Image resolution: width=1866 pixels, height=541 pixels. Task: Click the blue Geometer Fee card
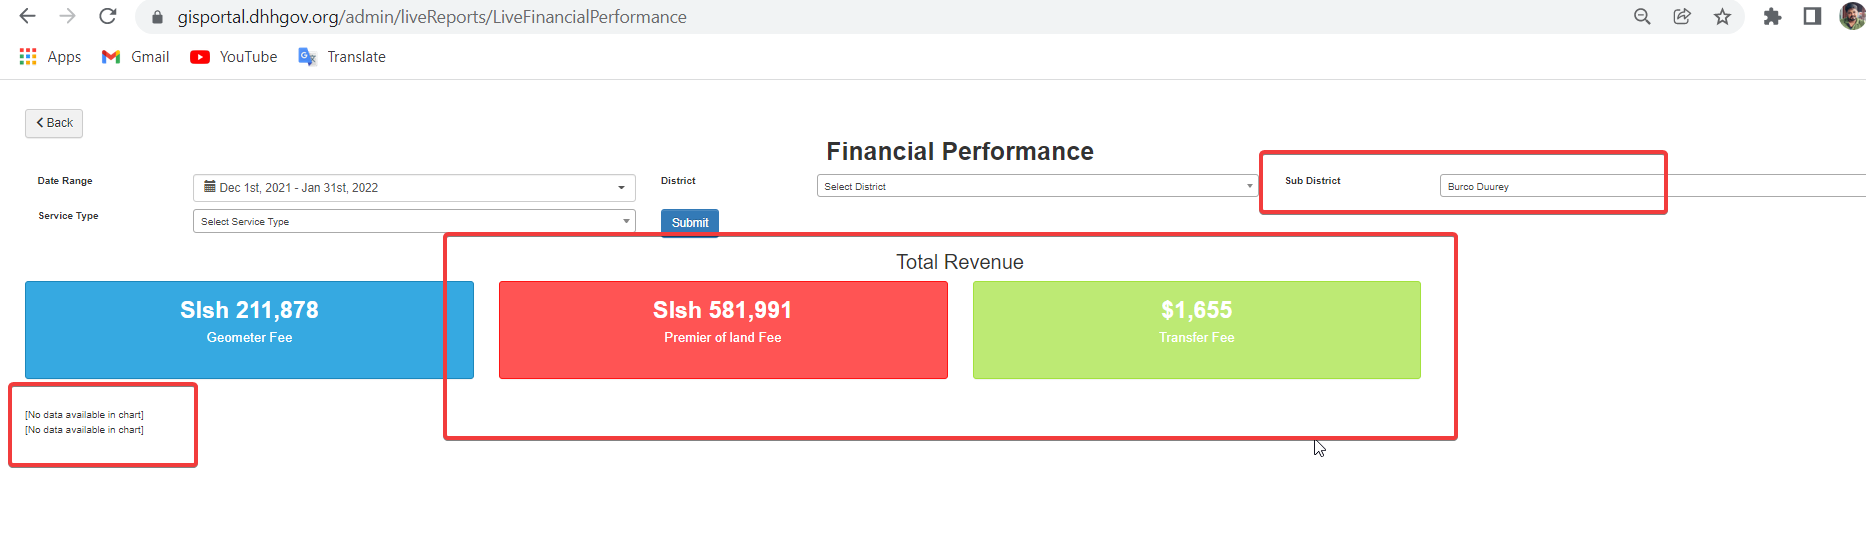249,330
